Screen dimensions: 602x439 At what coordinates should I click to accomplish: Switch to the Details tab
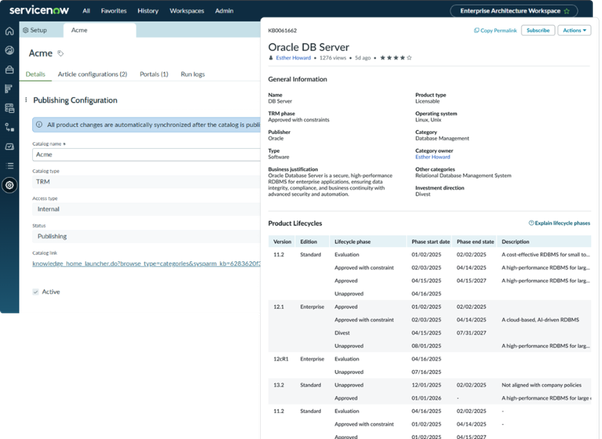[35, 74]
